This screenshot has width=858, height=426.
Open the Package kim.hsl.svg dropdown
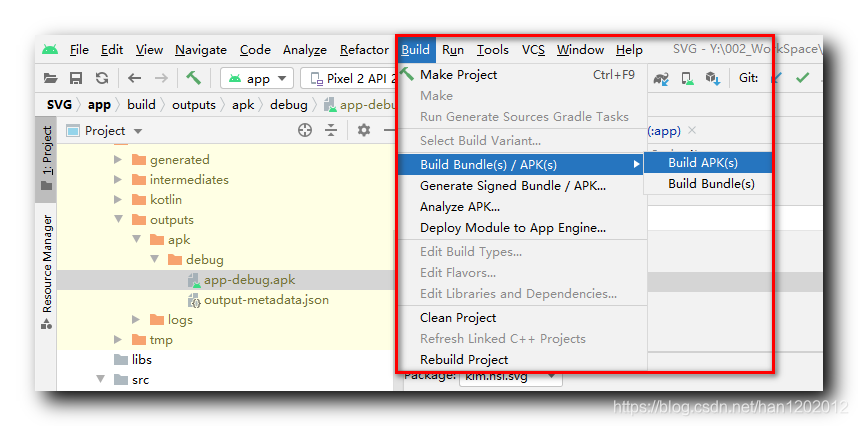(510, 376)
